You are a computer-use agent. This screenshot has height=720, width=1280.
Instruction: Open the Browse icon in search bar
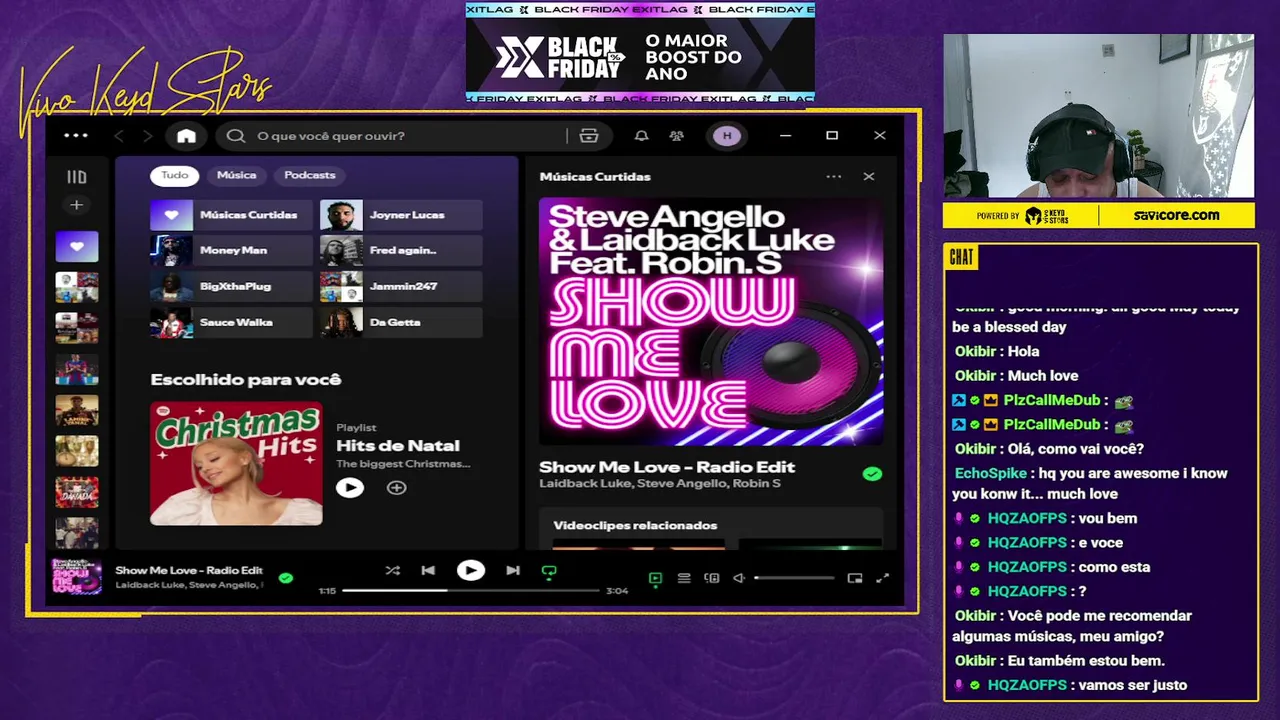point(589,136)
